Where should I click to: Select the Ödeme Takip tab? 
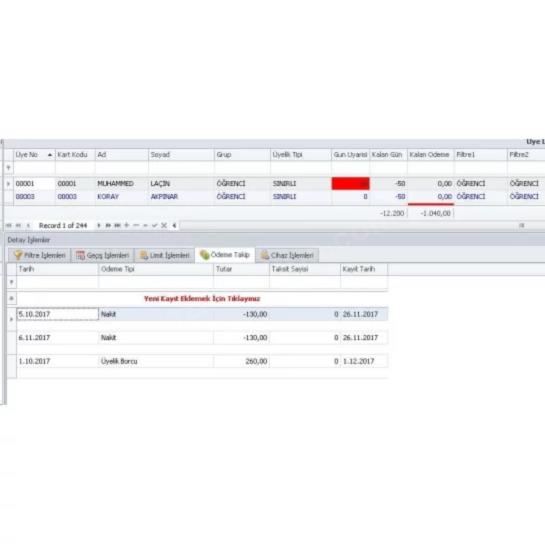(x=225, y=255)
